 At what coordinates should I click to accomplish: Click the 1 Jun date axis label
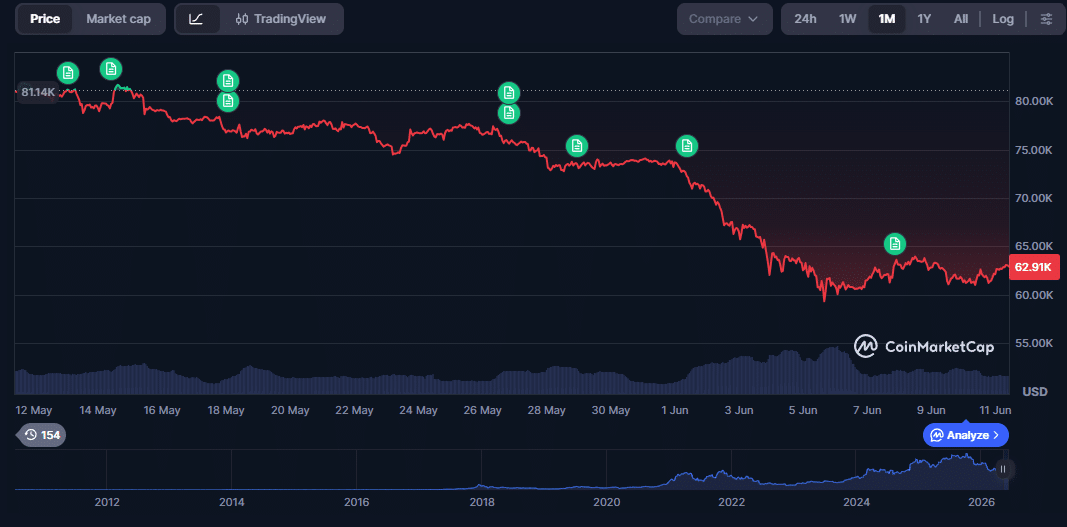pyautogui.click(x=674, y=410)
